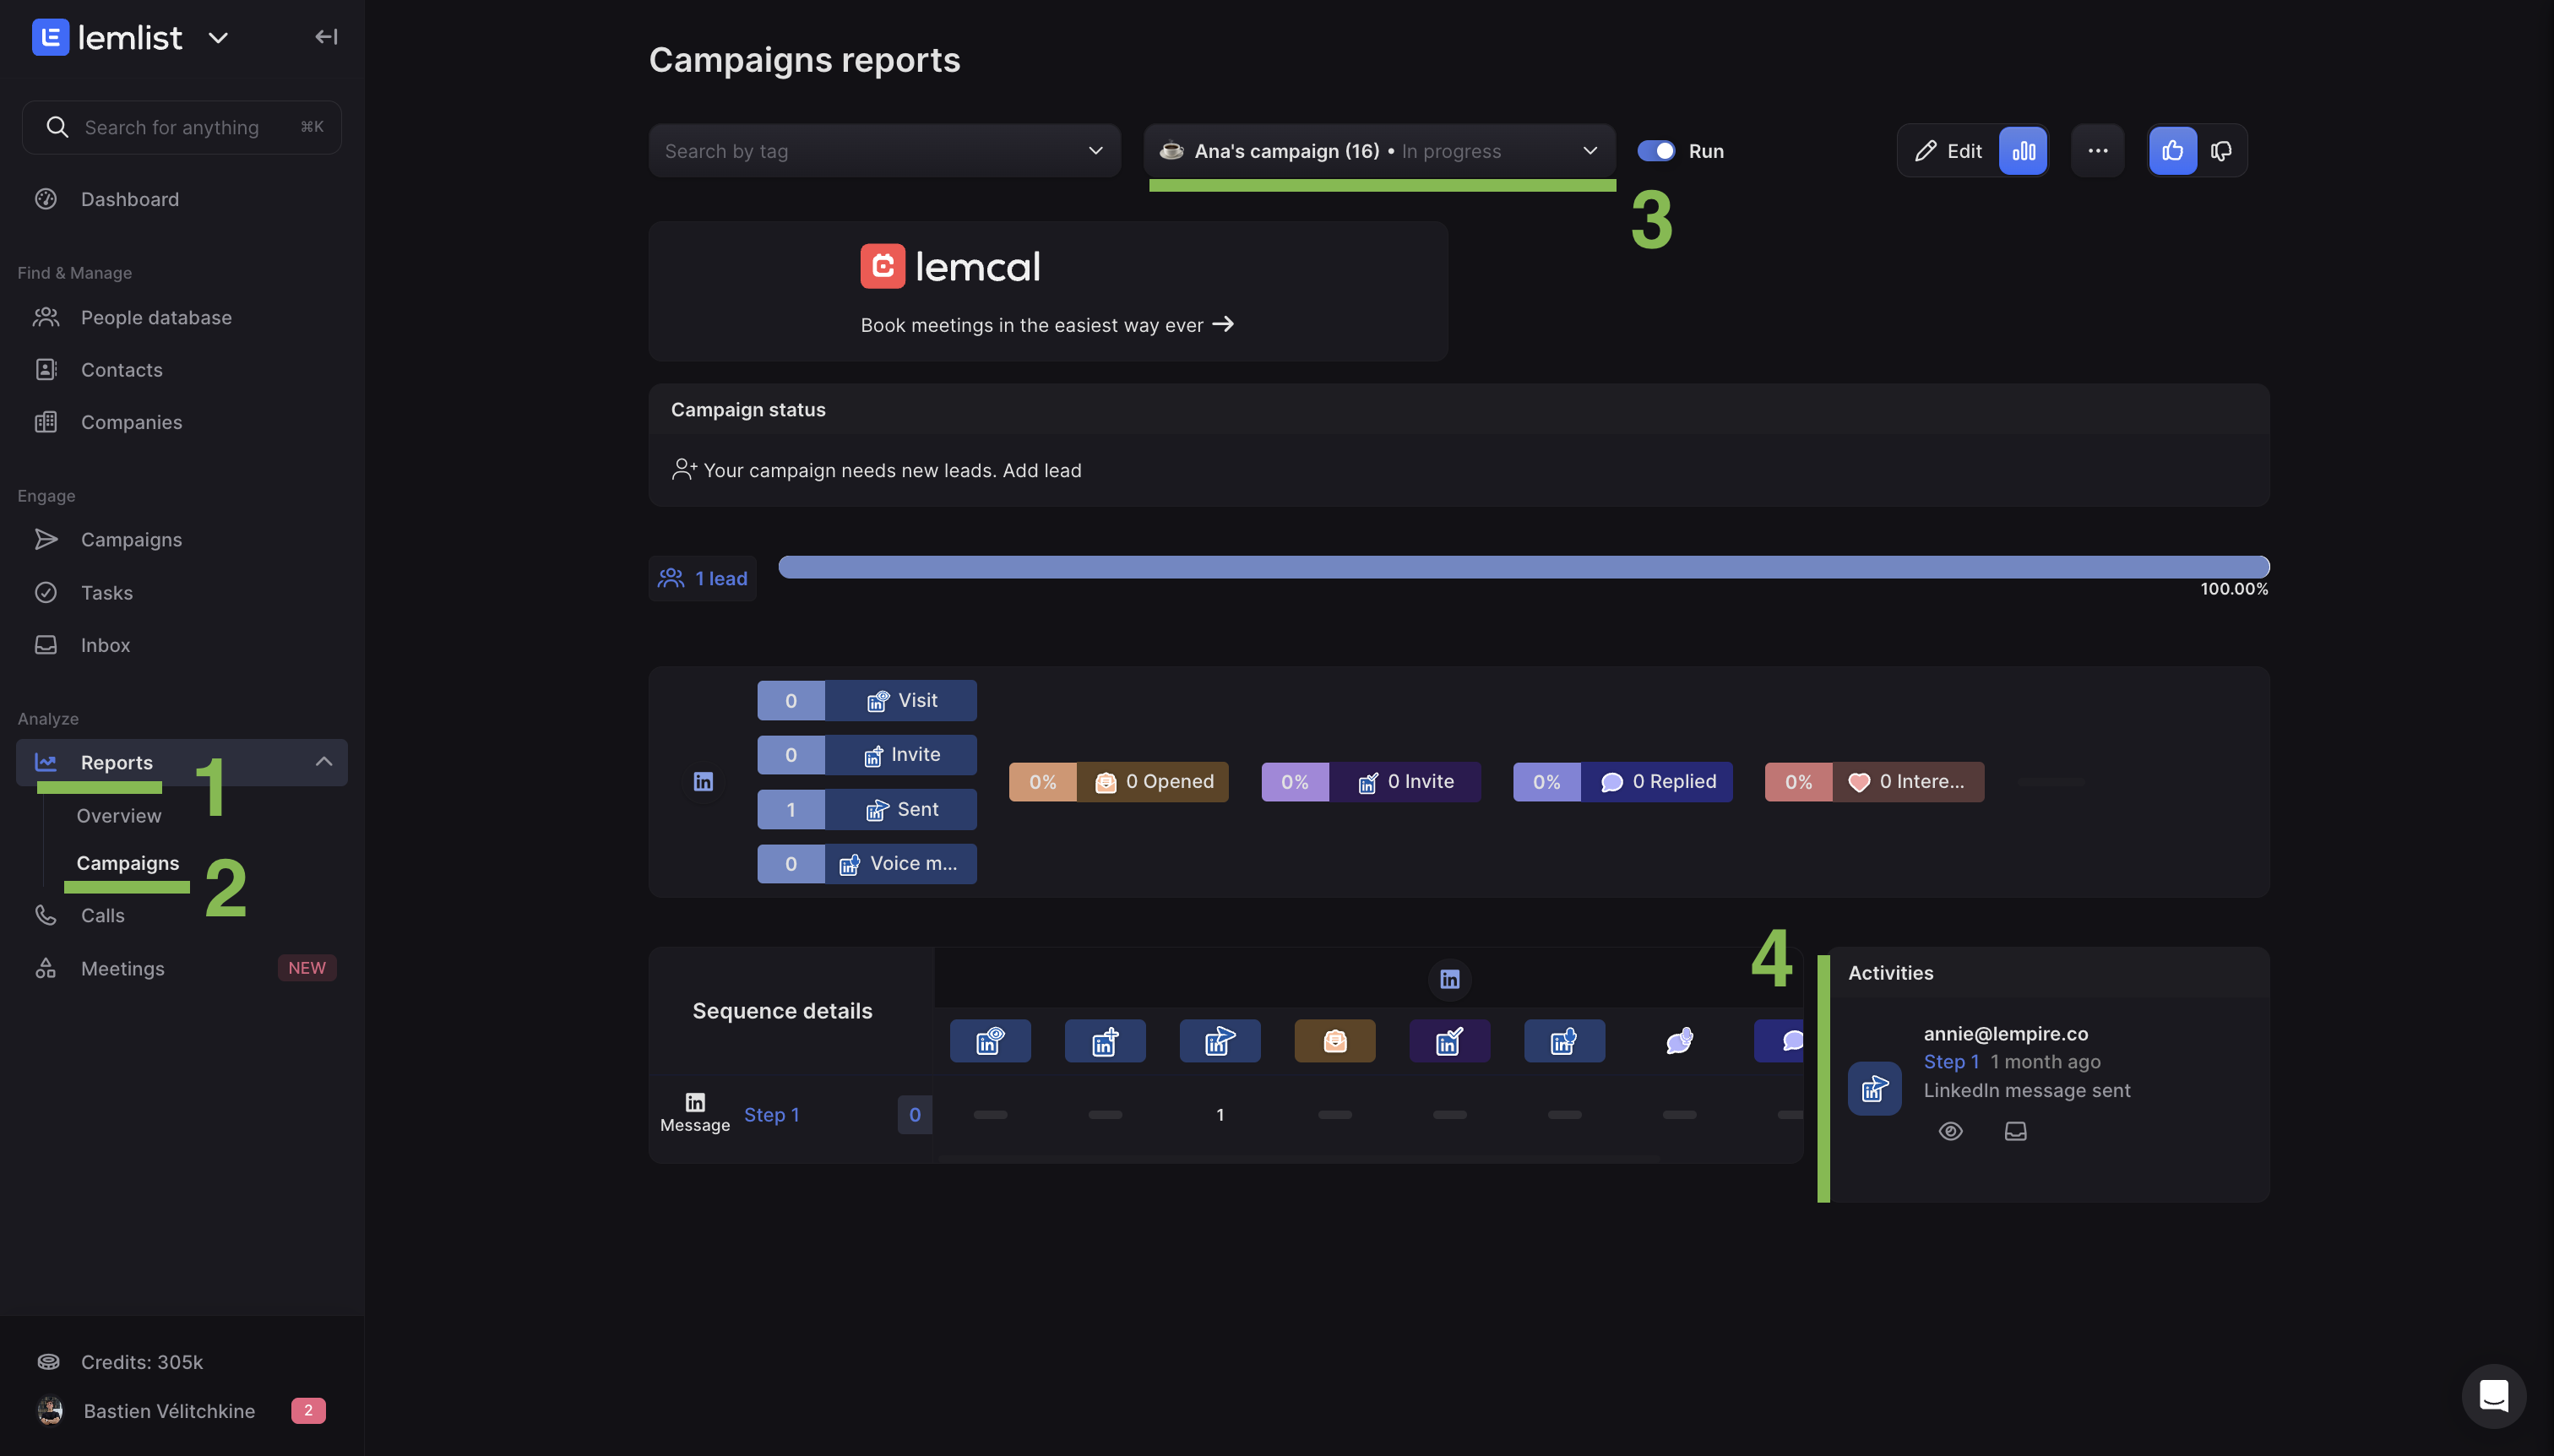Click the lemlist logo icon

[x=50, y=37]
